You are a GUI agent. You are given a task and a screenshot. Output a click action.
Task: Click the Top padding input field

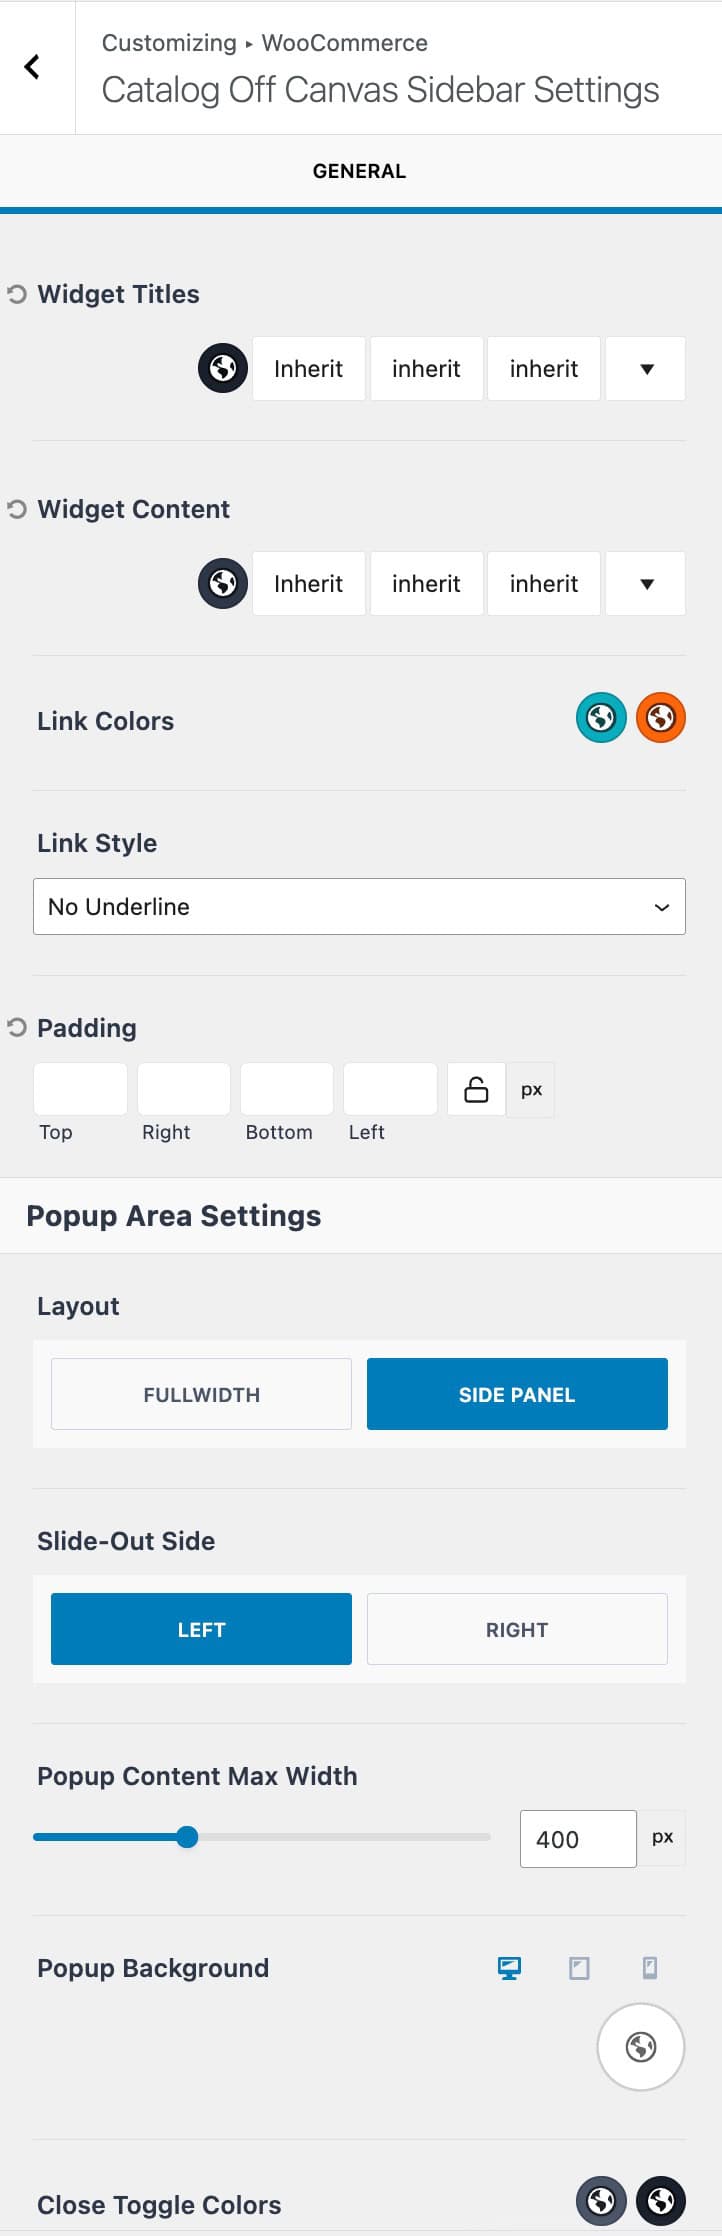[80, 1089]
